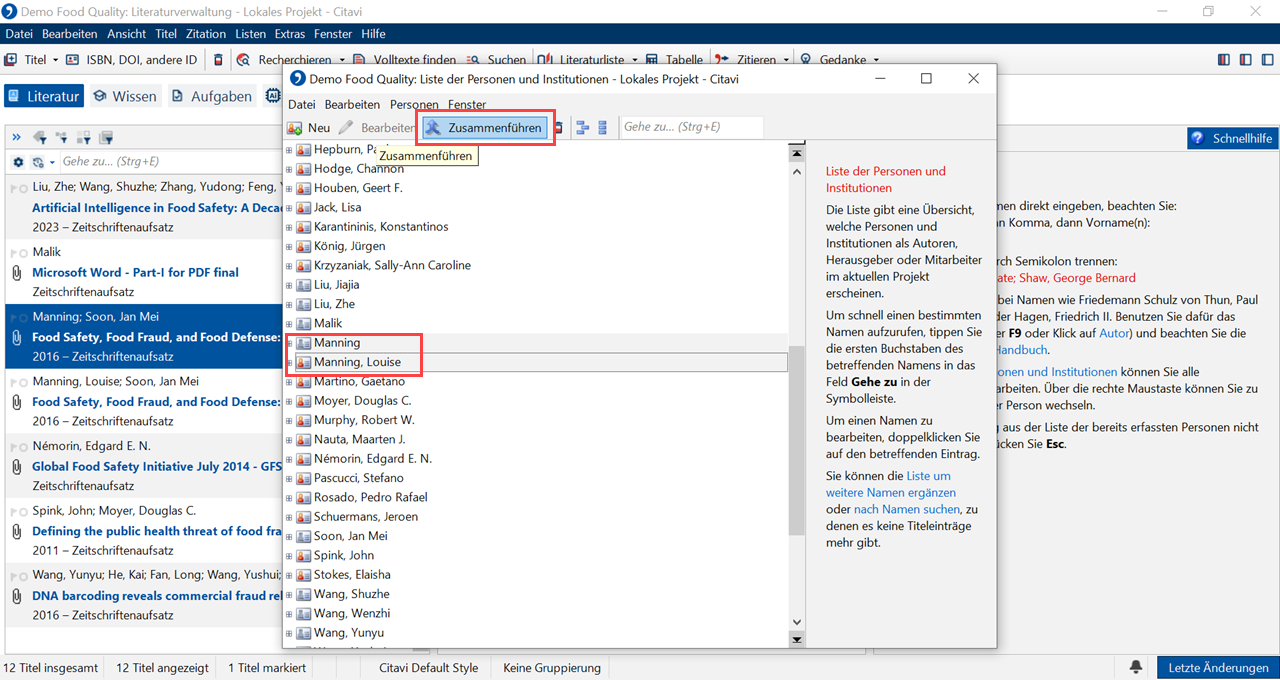
Task: Click Citavi Default Style in status bar
Action: [x=428, y=668]
